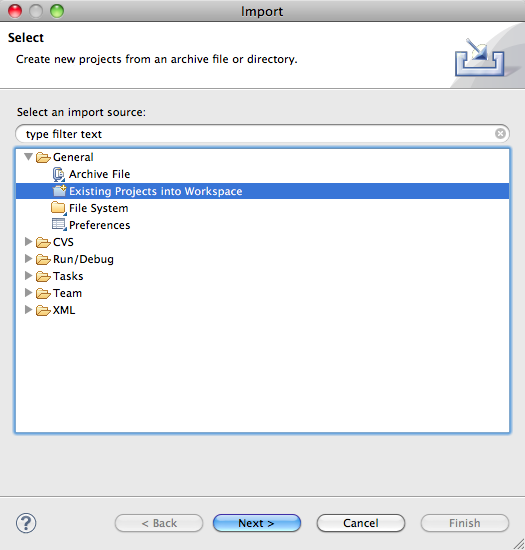Select Archive File import source
Viewport: 525px width, 550px height.
(99, 174)
